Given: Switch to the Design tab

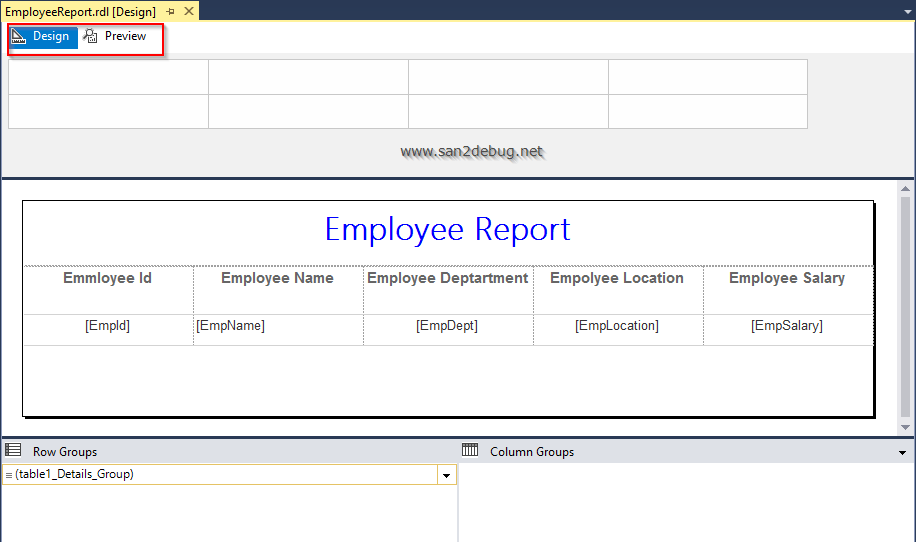Looking at the screenshot, I should (x=50, y=37).
